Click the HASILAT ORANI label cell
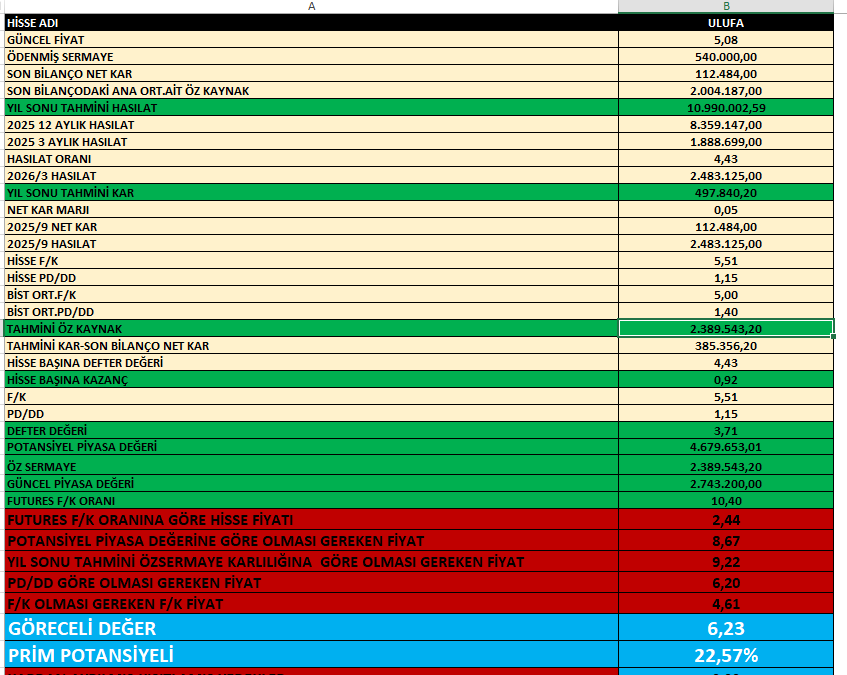This screenshot has height=675, width=847. click(x=311, y=159)
